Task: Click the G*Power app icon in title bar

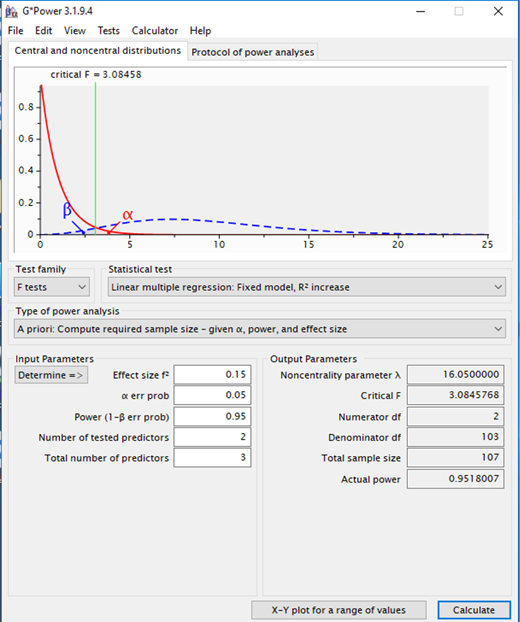Action: (x=12, y=12)
